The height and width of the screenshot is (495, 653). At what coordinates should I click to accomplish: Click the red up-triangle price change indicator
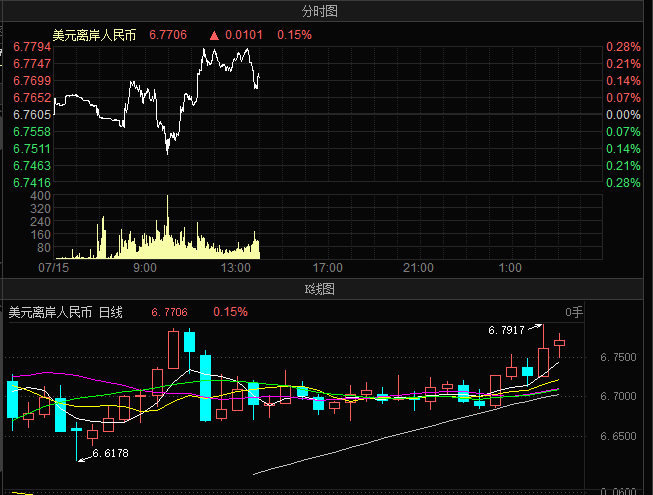click(212, 35)
